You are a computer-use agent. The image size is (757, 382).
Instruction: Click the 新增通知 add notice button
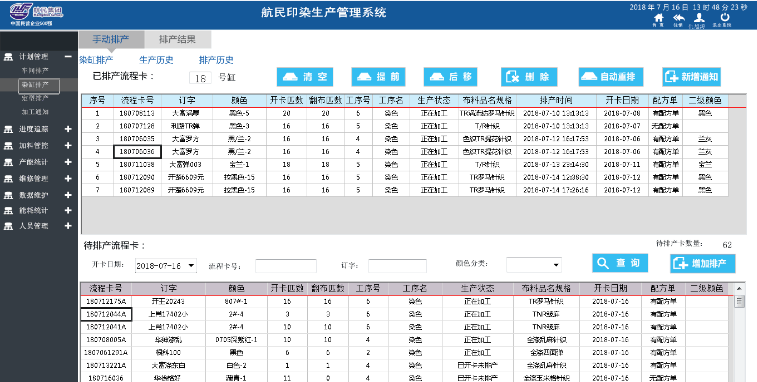coord(691,77)
